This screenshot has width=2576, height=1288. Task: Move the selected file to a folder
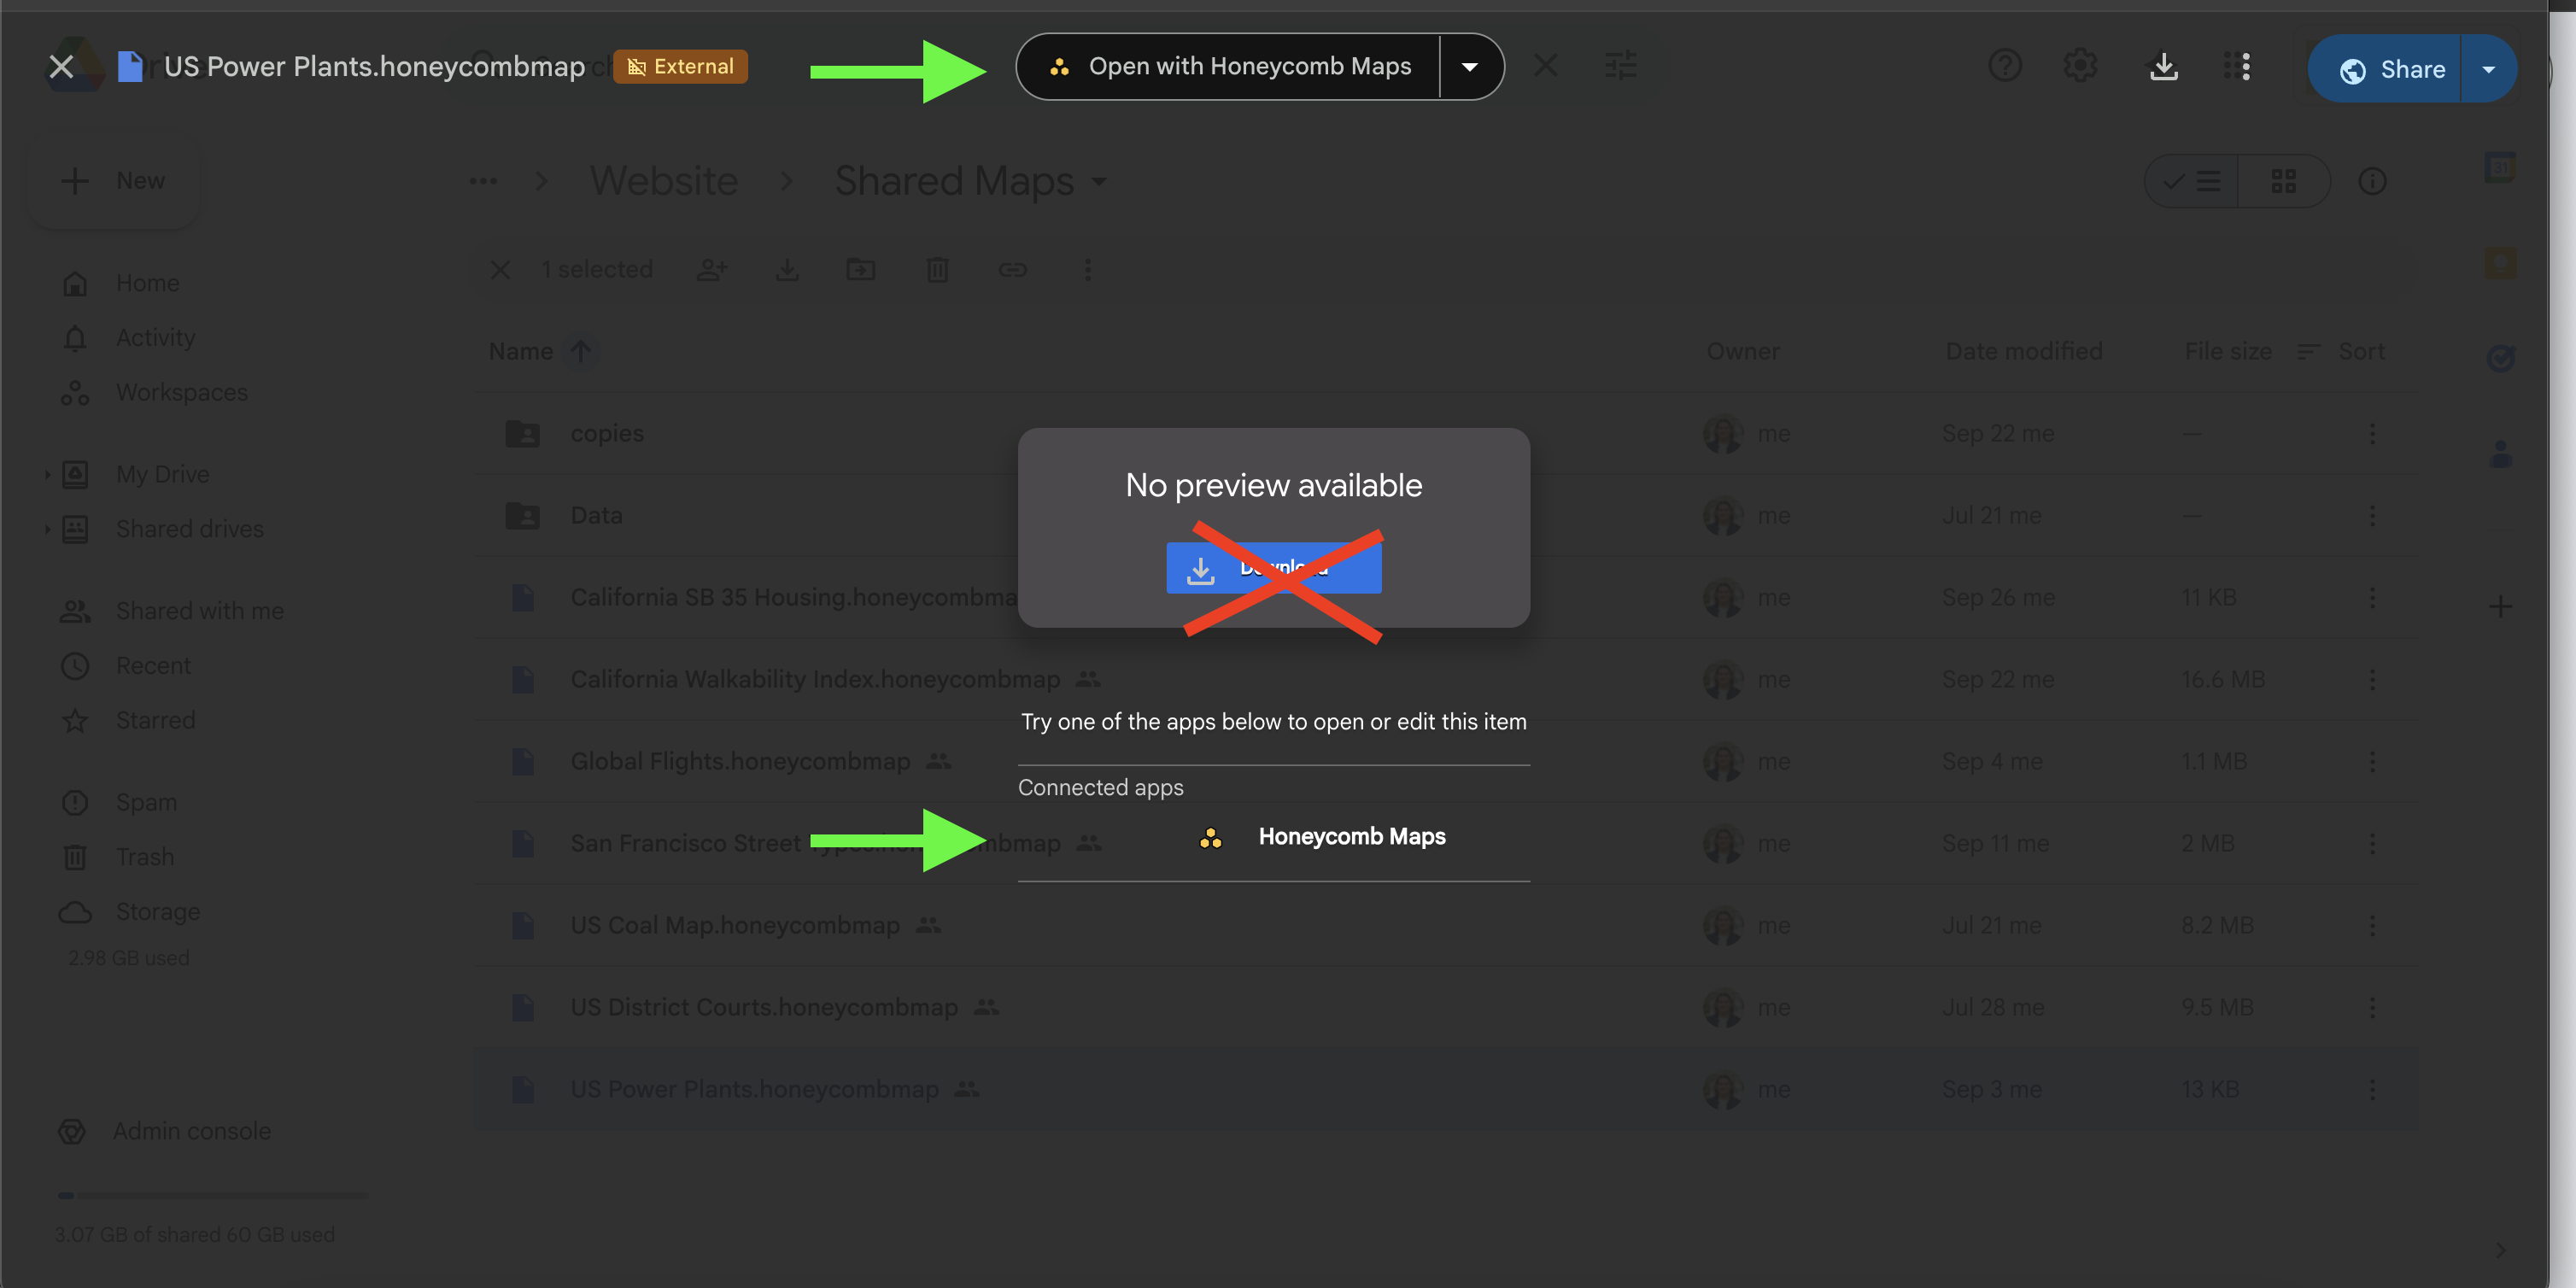point(860,269)
